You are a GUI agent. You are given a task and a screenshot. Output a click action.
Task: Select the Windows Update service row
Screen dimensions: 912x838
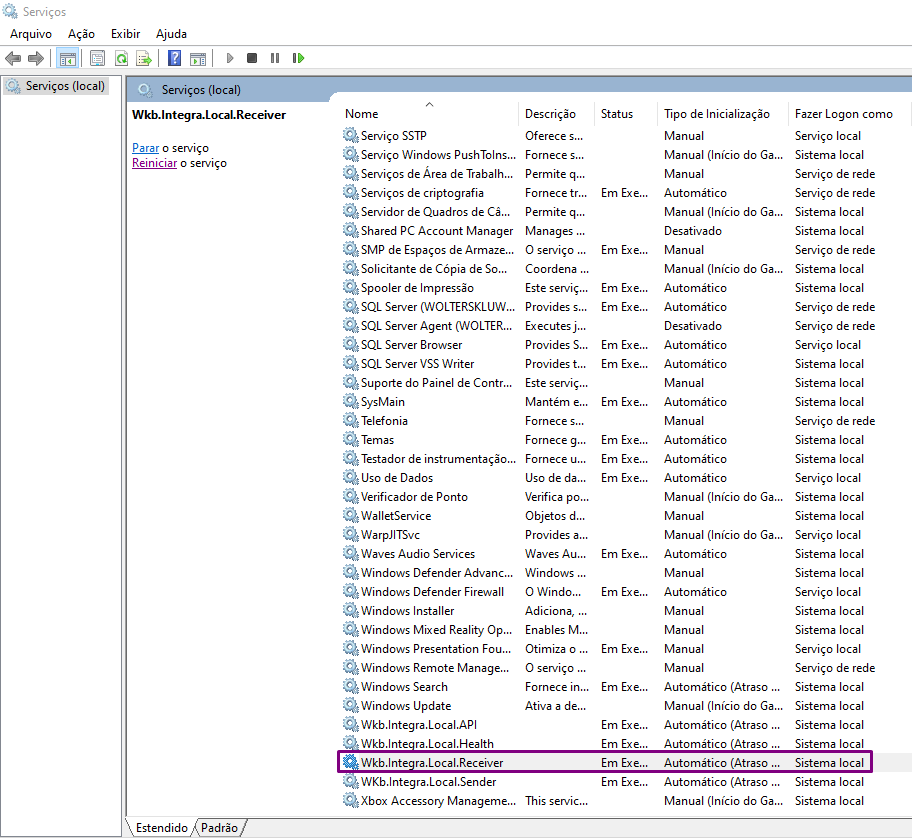(405, 706)
